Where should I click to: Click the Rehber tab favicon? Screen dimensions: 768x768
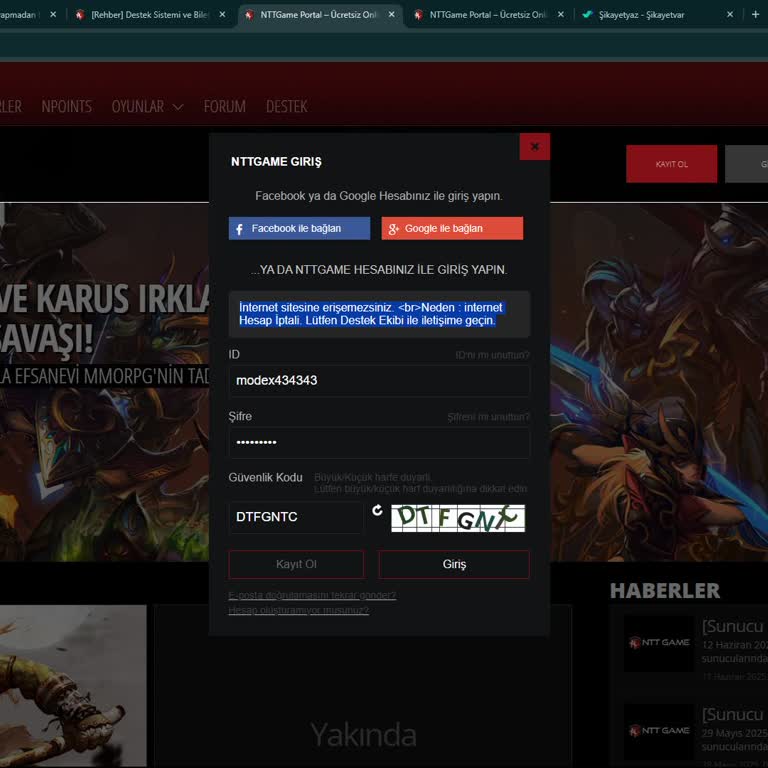[x=80, y=15]
